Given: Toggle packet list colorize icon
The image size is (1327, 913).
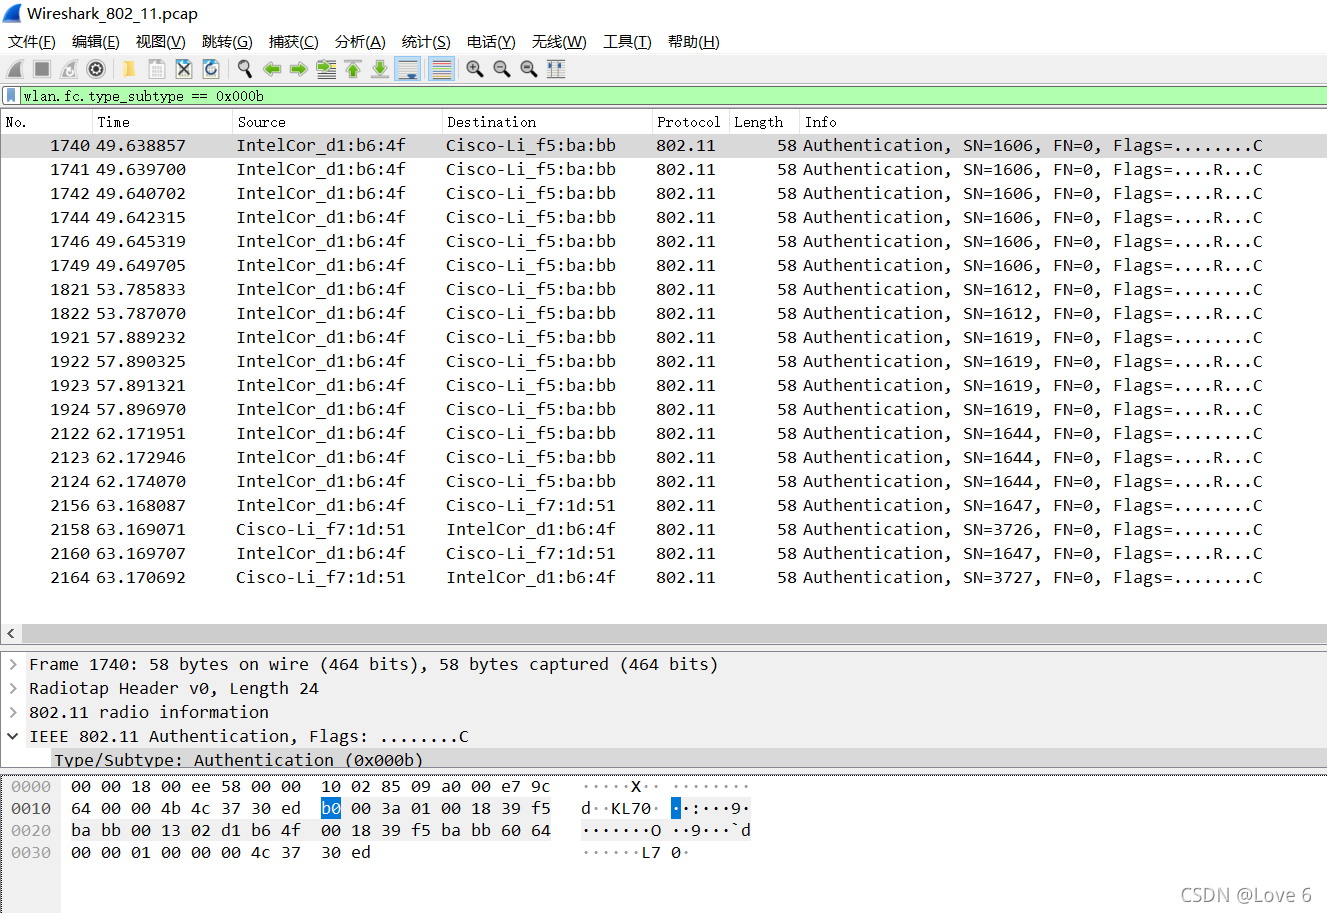Looking at the screenshot, I should [x=441, y=69].
